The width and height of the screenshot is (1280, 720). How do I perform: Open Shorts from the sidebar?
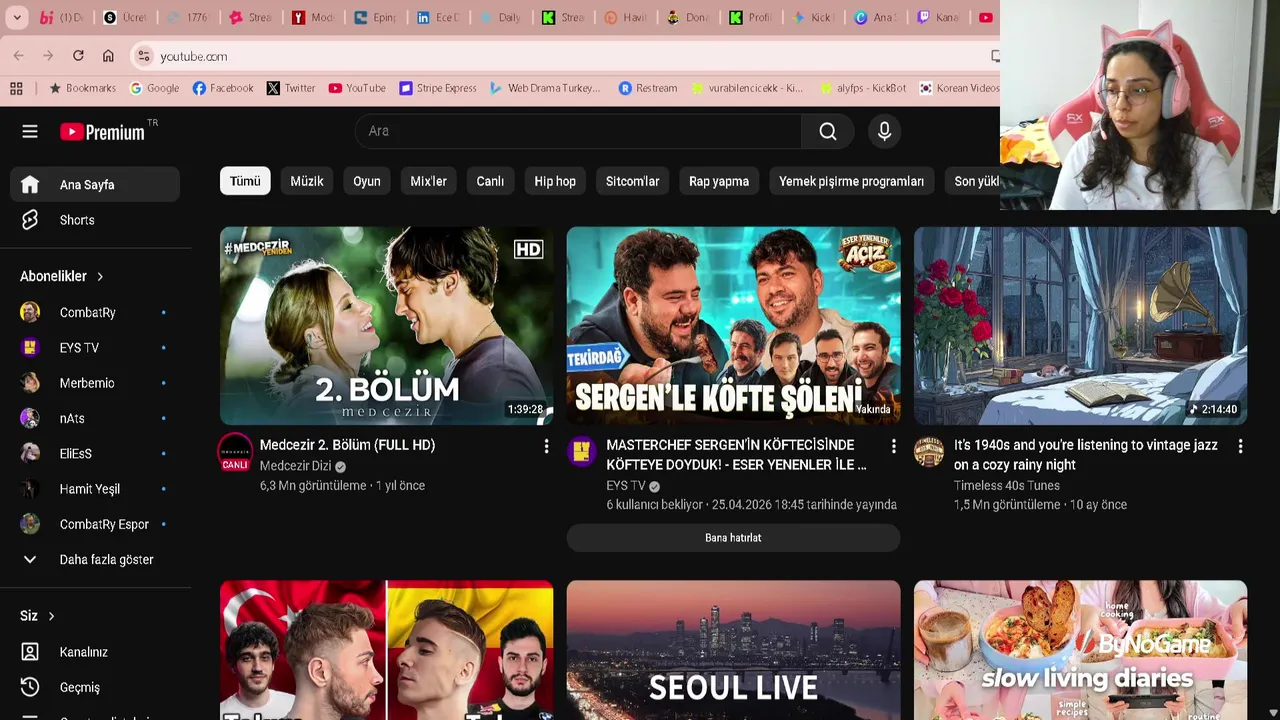tap(95, 220)
